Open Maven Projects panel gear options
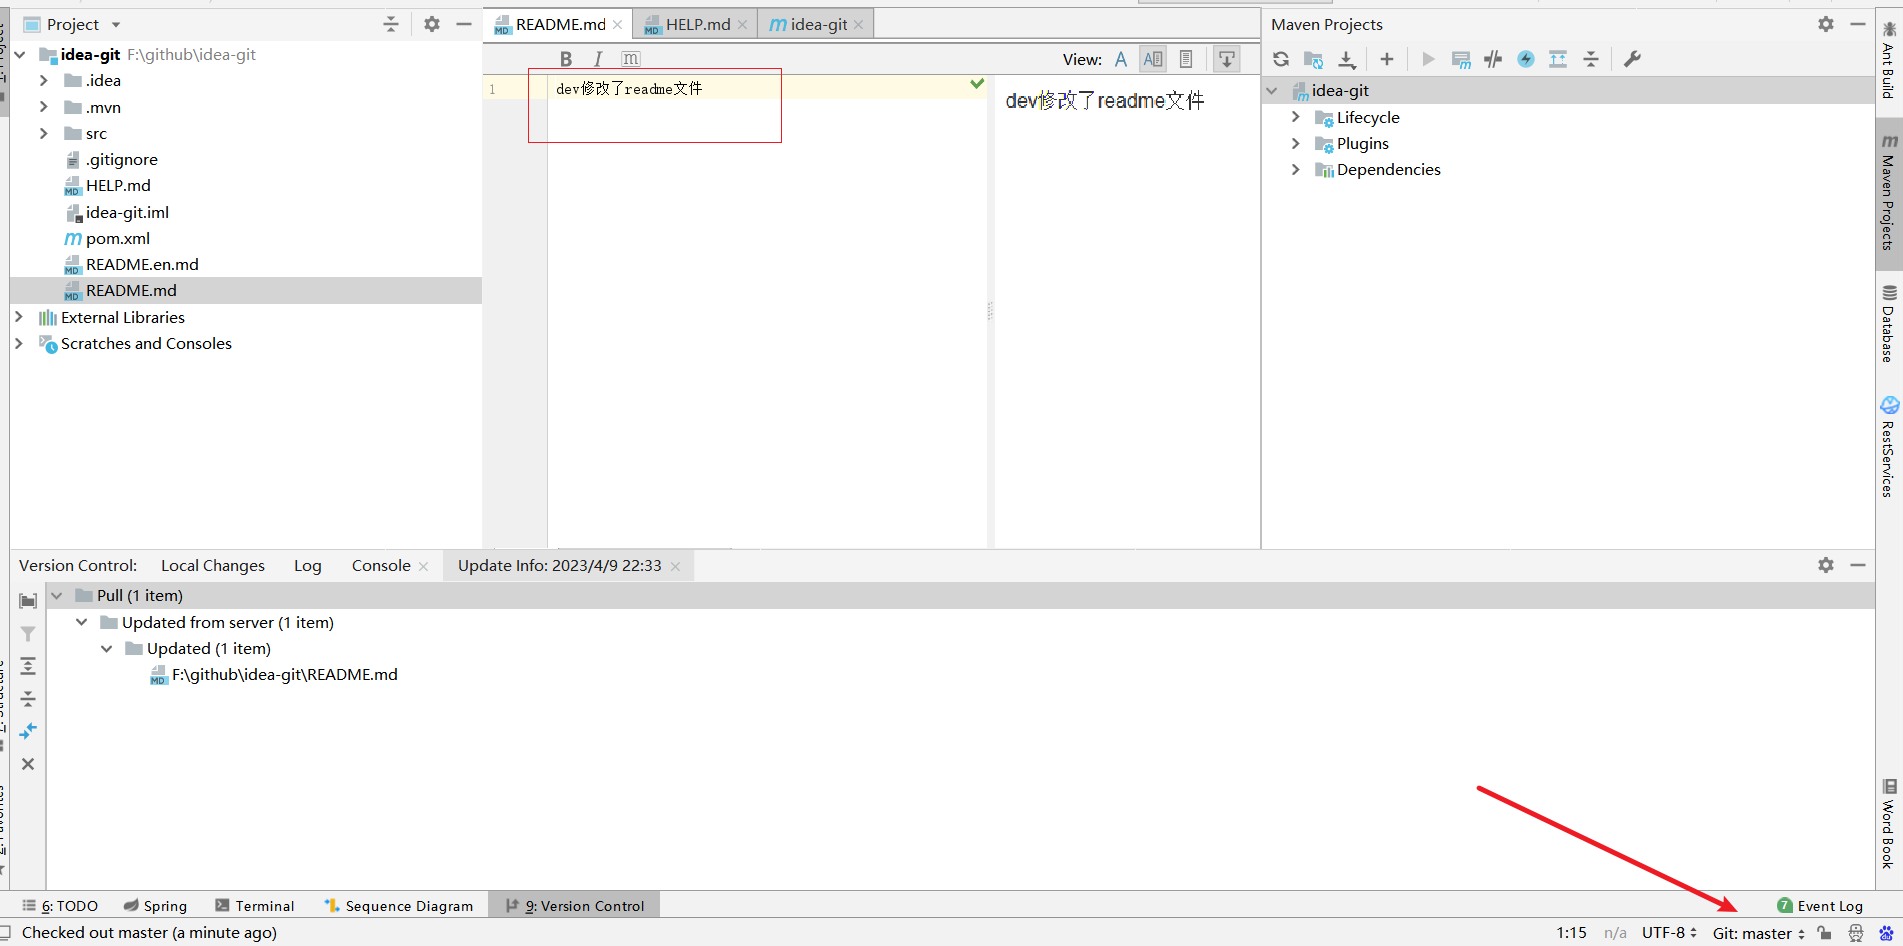This screenshot has height=946, width=1903. pos(1826,24)
